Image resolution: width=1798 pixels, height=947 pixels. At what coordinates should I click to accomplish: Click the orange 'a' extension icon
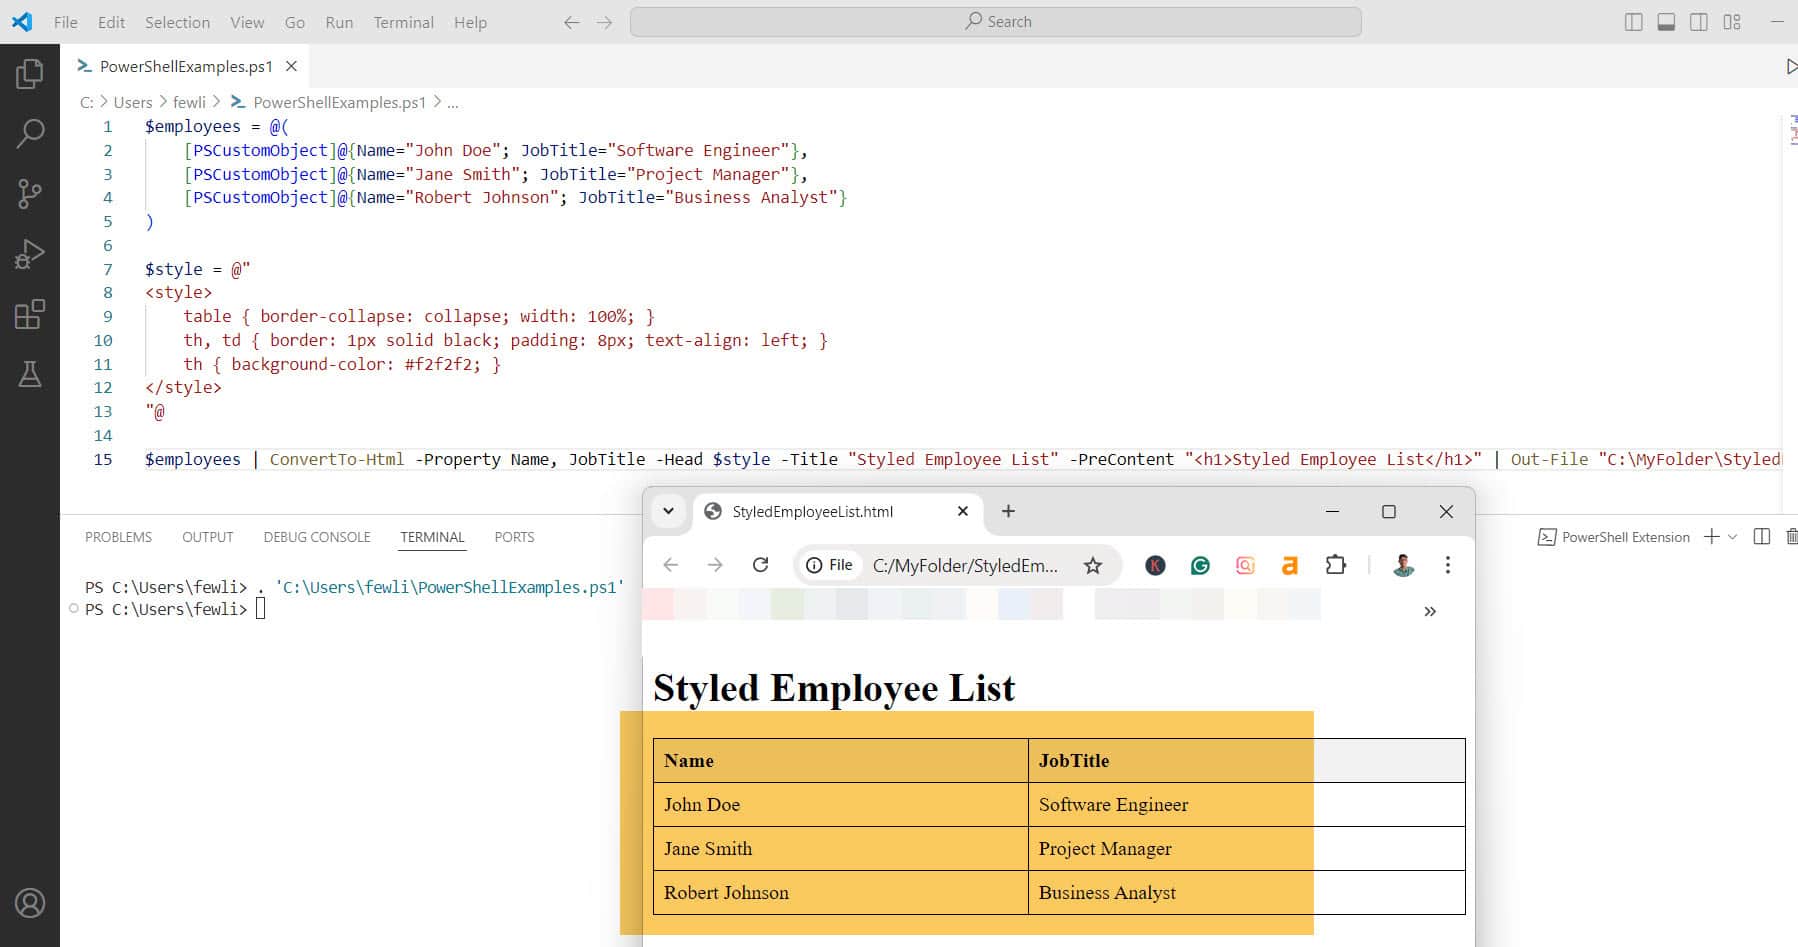[x=1290, y=566]
